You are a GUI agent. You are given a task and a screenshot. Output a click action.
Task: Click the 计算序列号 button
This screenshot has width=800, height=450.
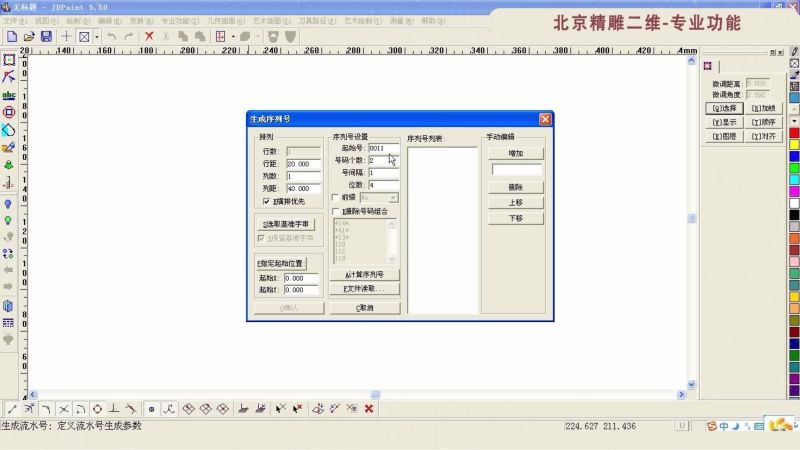364,274
